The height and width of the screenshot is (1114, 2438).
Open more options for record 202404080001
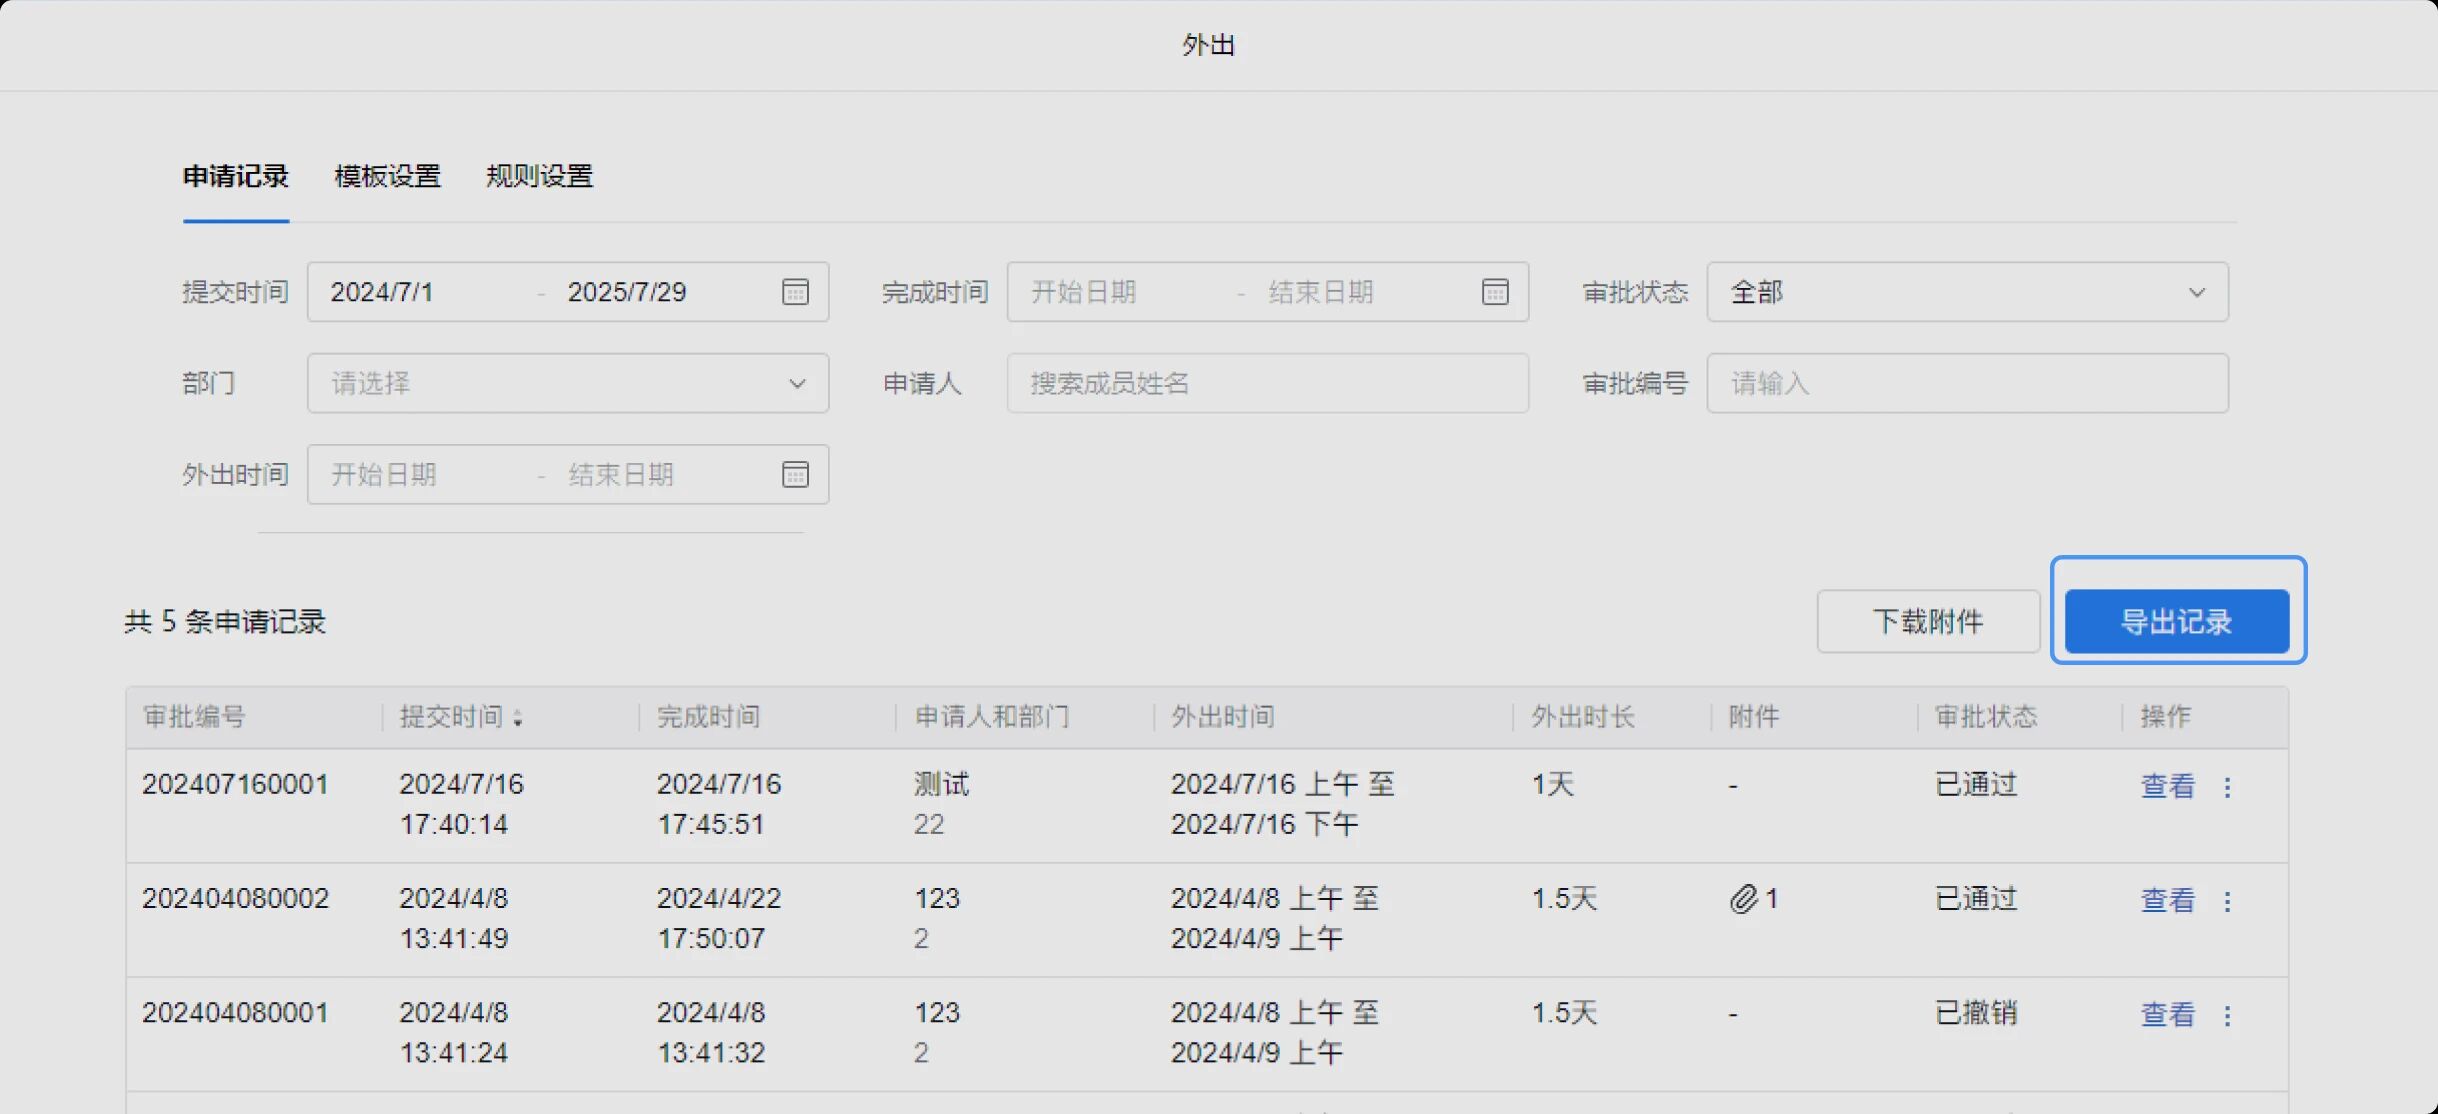tap(2227, 1015)
